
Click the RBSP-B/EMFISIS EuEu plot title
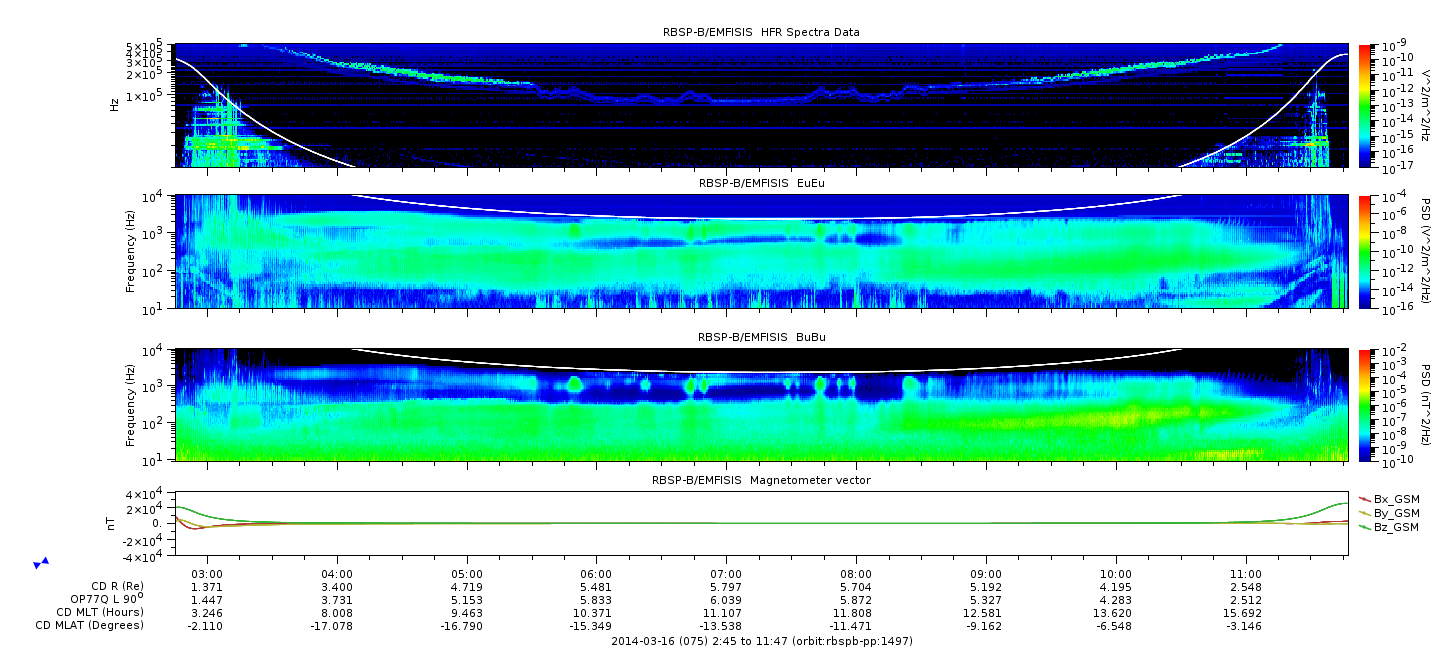click(761, 184)
